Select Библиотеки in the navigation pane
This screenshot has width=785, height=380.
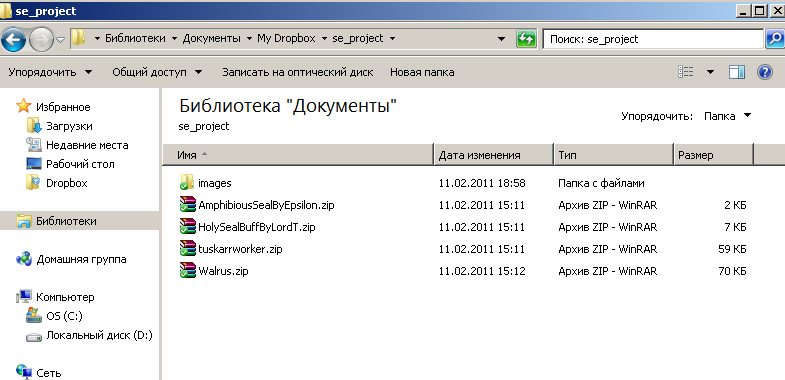(x=66, y=221)
